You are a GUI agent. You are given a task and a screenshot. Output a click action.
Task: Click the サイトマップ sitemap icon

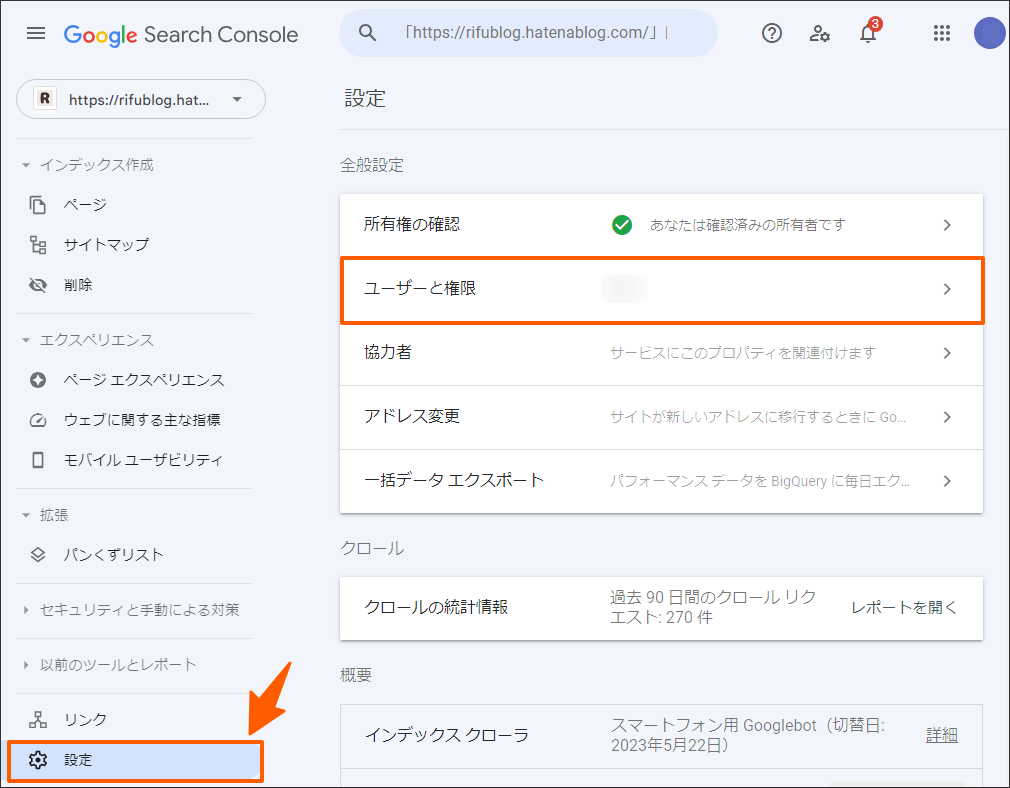[38, 245]
